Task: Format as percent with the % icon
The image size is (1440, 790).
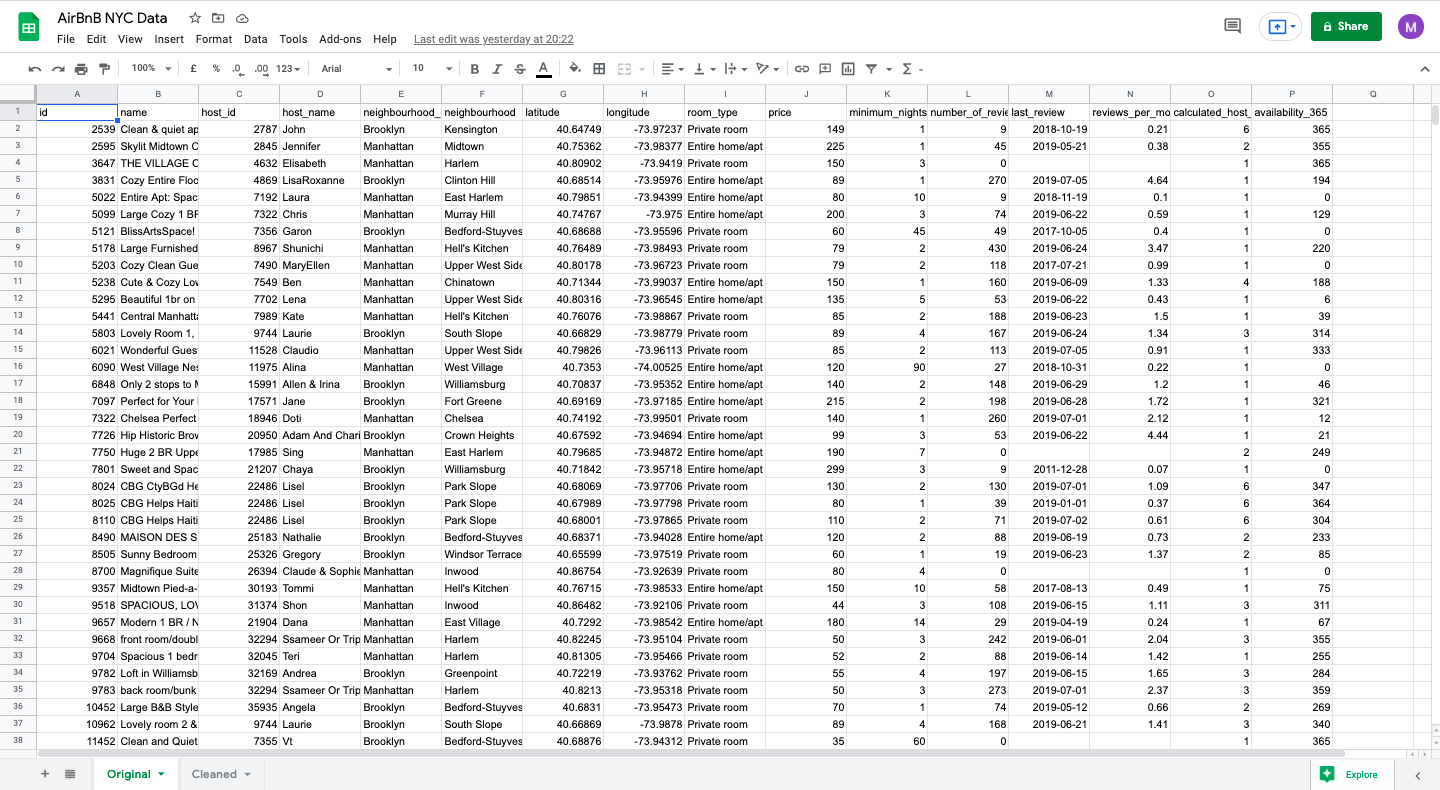Action: (216, 69)
